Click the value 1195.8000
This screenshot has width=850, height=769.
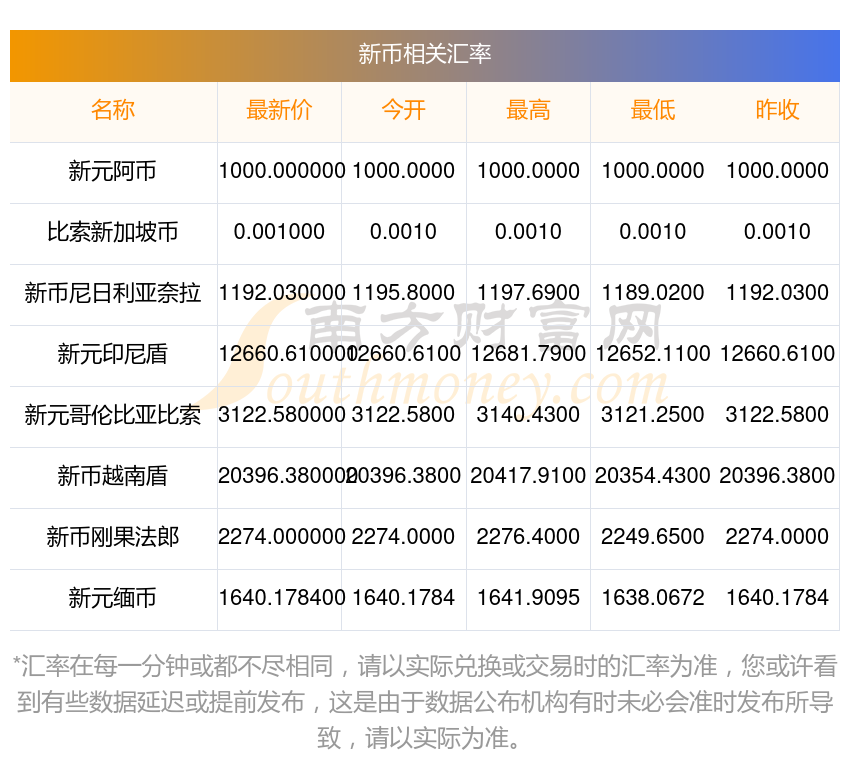point(403,293)
